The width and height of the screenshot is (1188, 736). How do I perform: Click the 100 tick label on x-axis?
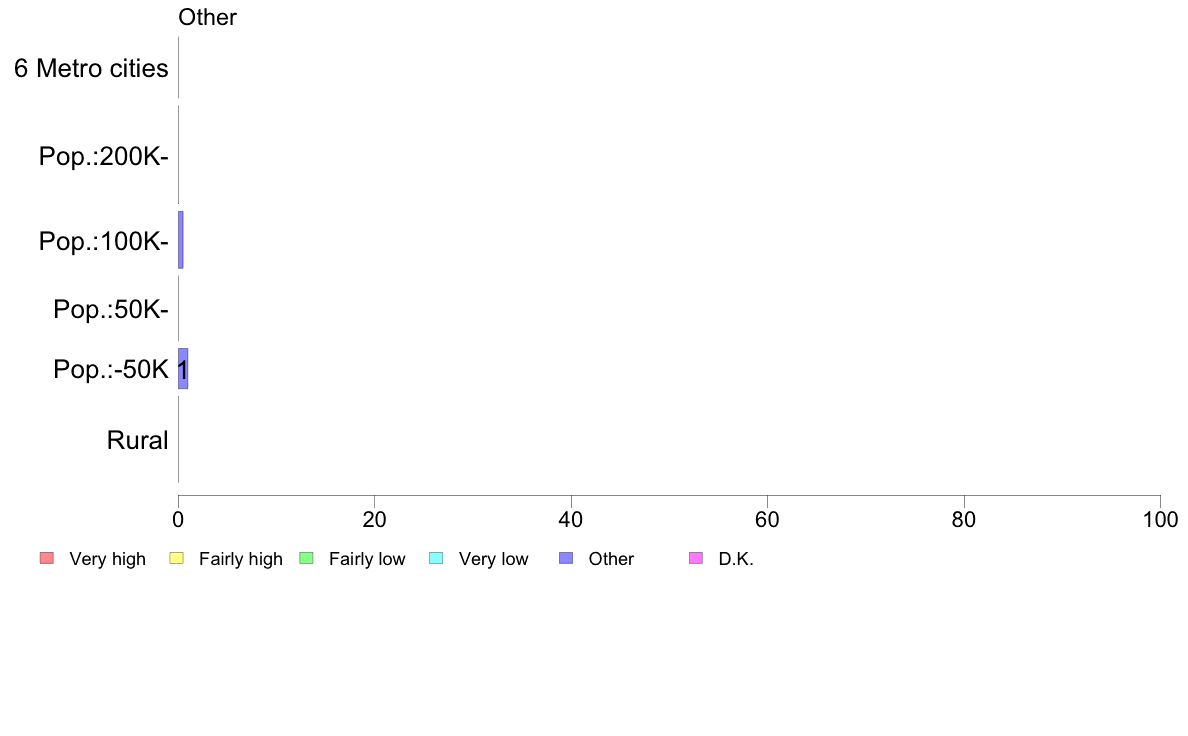tap(1161, 519)
